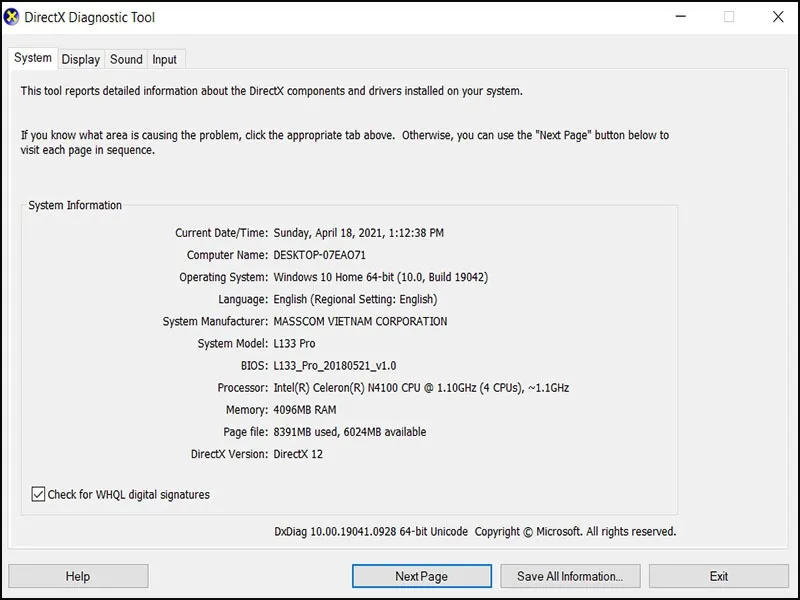The width and height of the screenshot is (800, 600).
Task: Select the Input tab
Action: click(x=165, y=59)
